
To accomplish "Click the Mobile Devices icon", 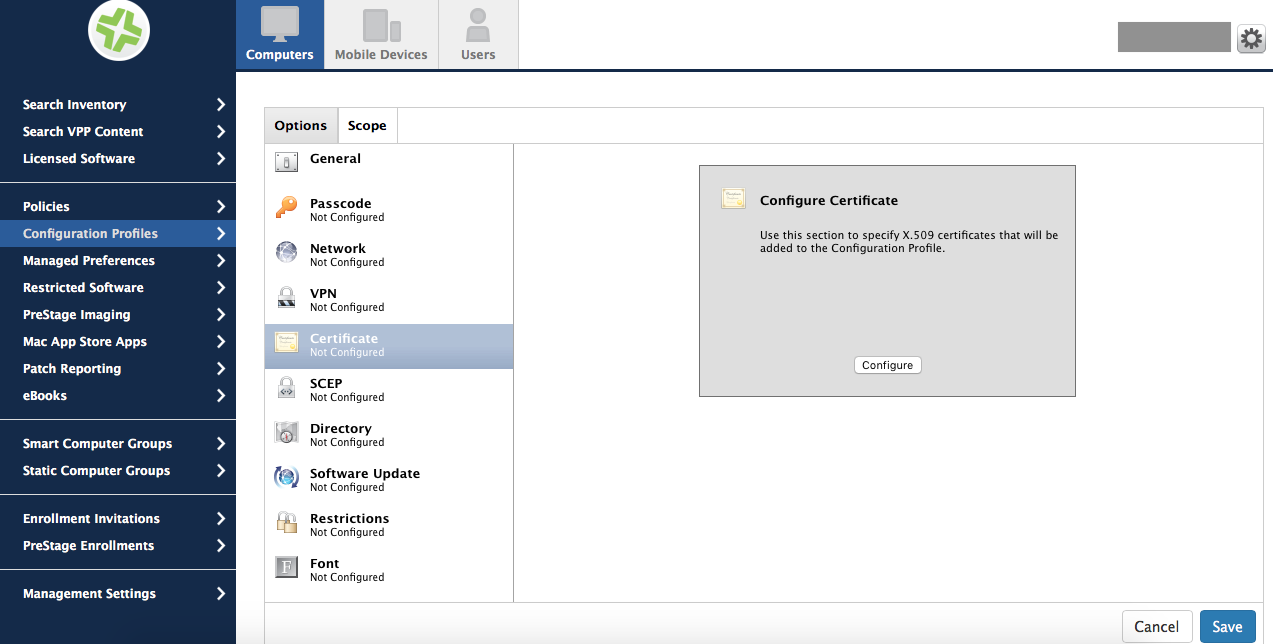I will tap(381, 26).
